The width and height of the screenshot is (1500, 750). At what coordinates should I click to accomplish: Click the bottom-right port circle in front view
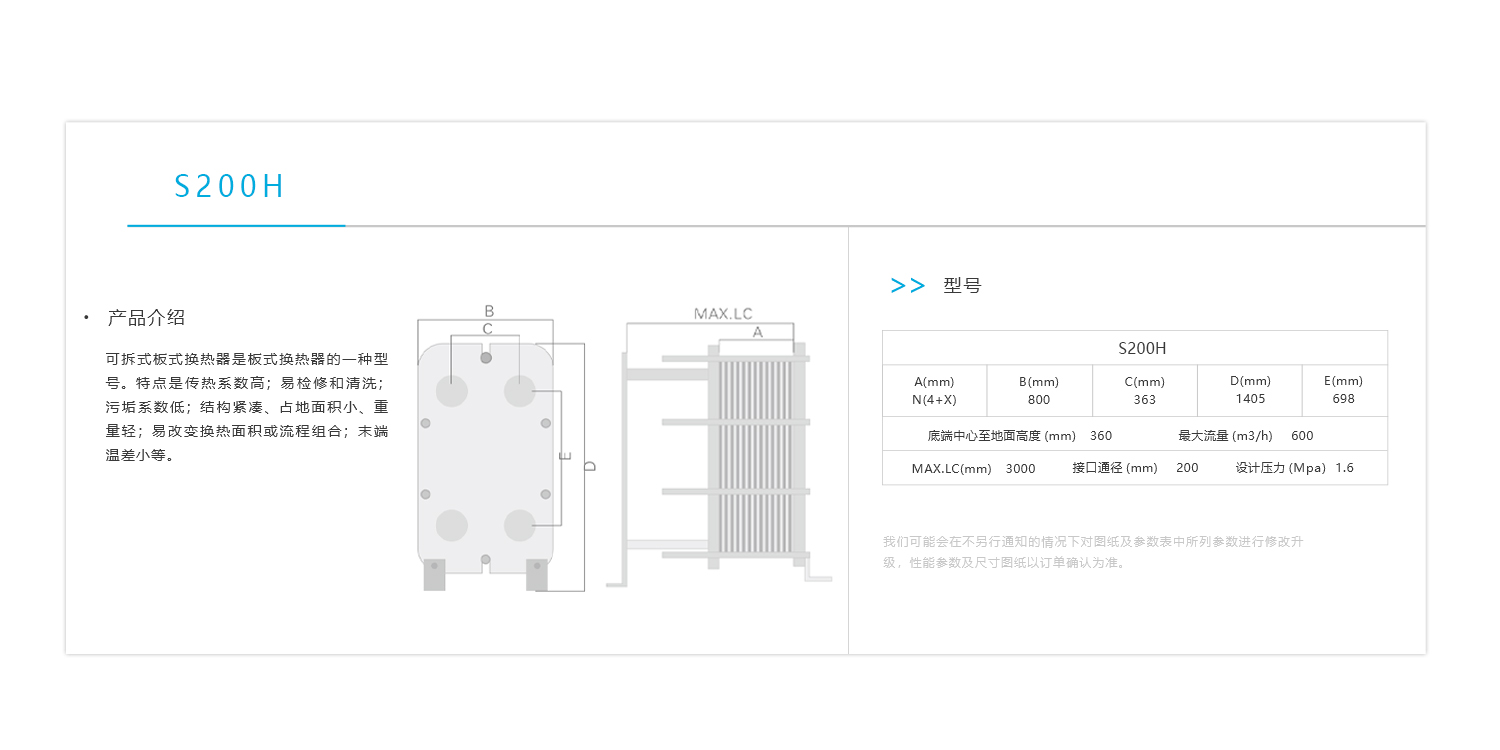(519, 525)
